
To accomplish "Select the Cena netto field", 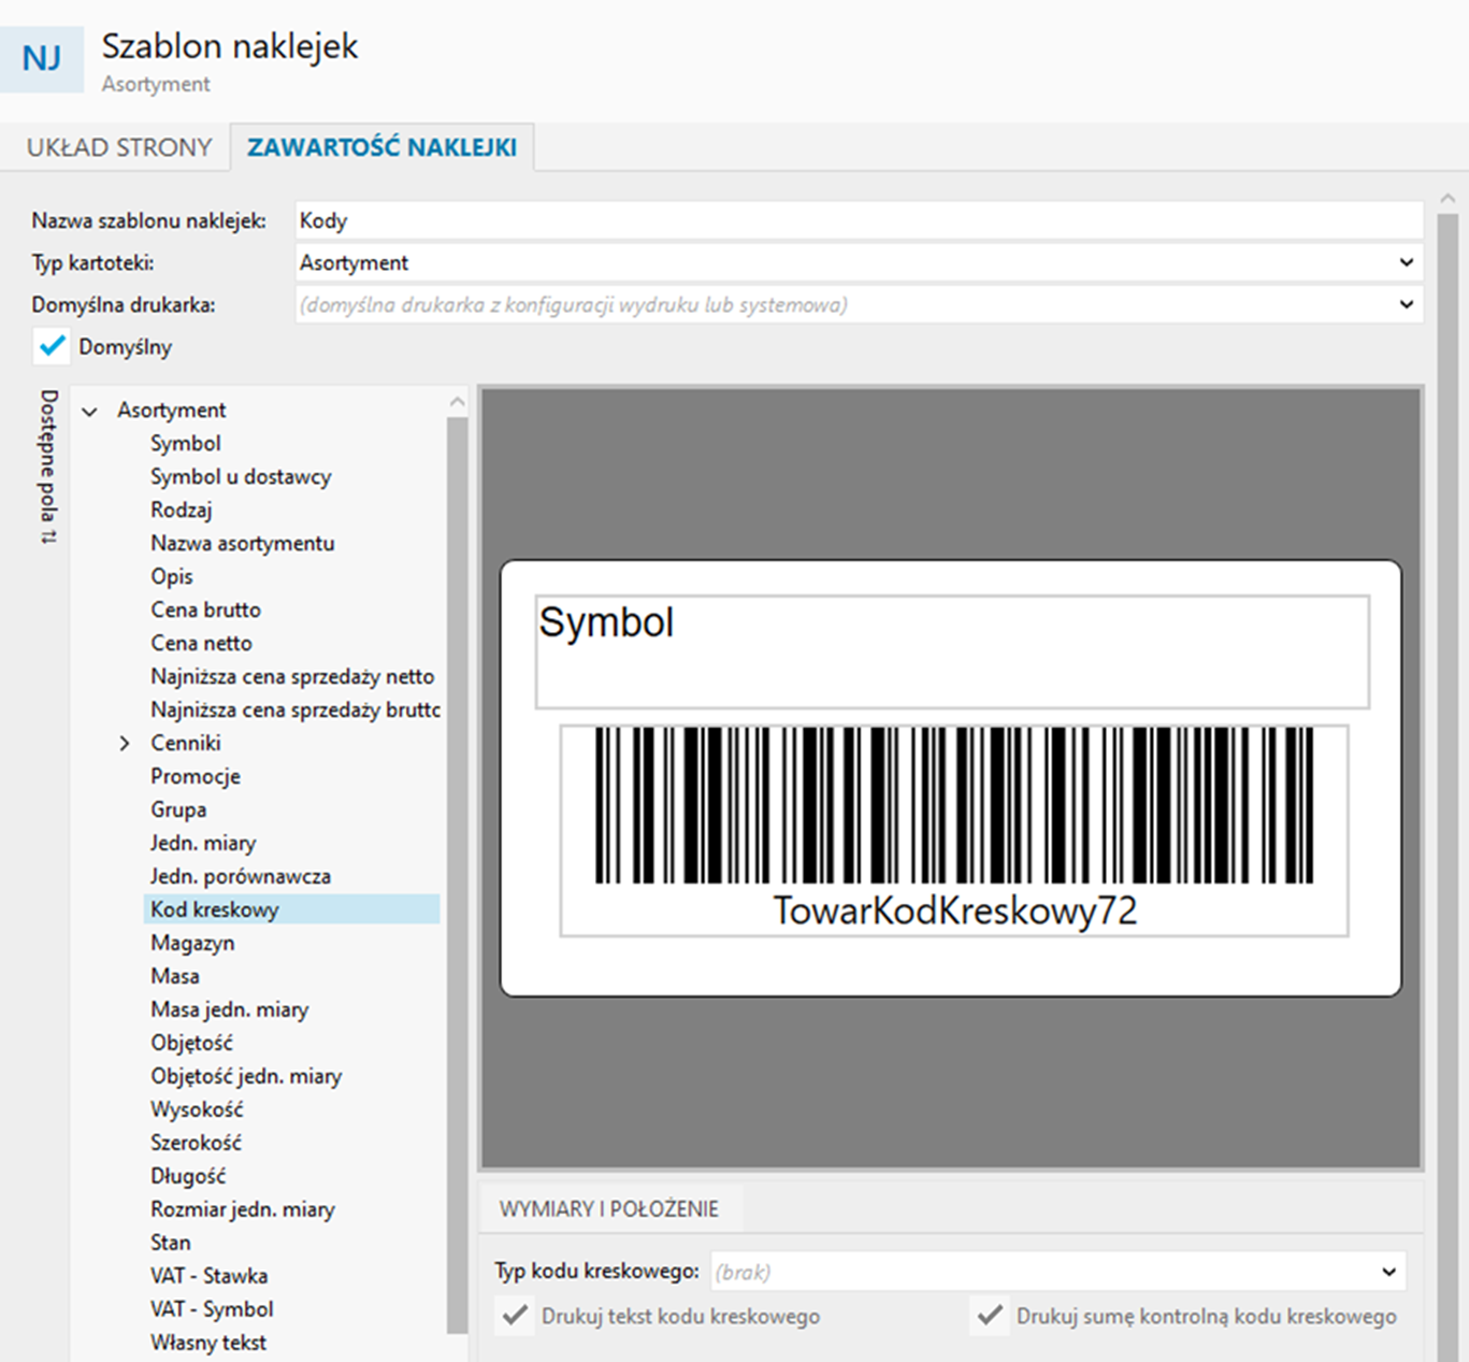I will [x=202, y=643].
